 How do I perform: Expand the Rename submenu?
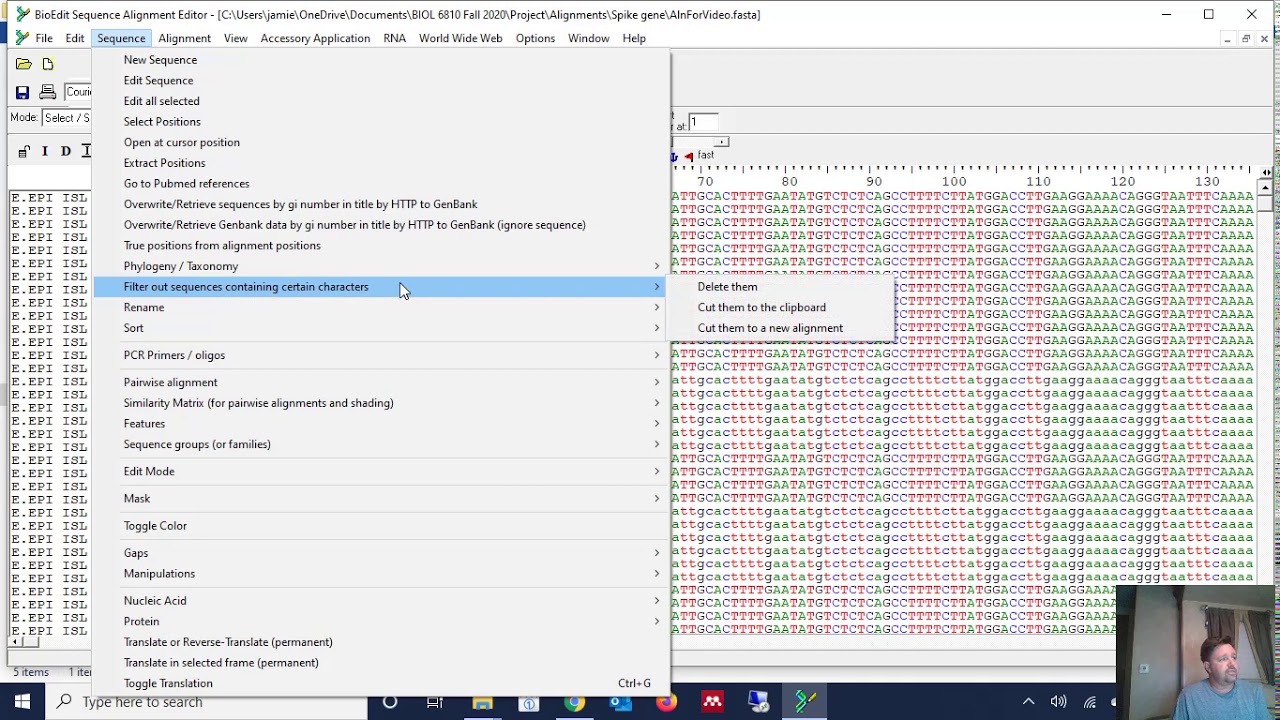(x=381, y=308)
